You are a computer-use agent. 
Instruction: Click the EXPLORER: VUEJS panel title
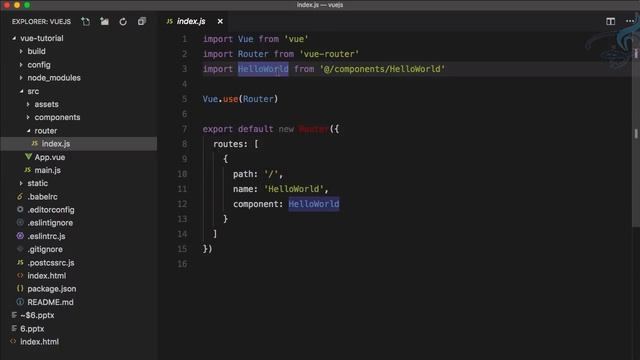point(41,22)
